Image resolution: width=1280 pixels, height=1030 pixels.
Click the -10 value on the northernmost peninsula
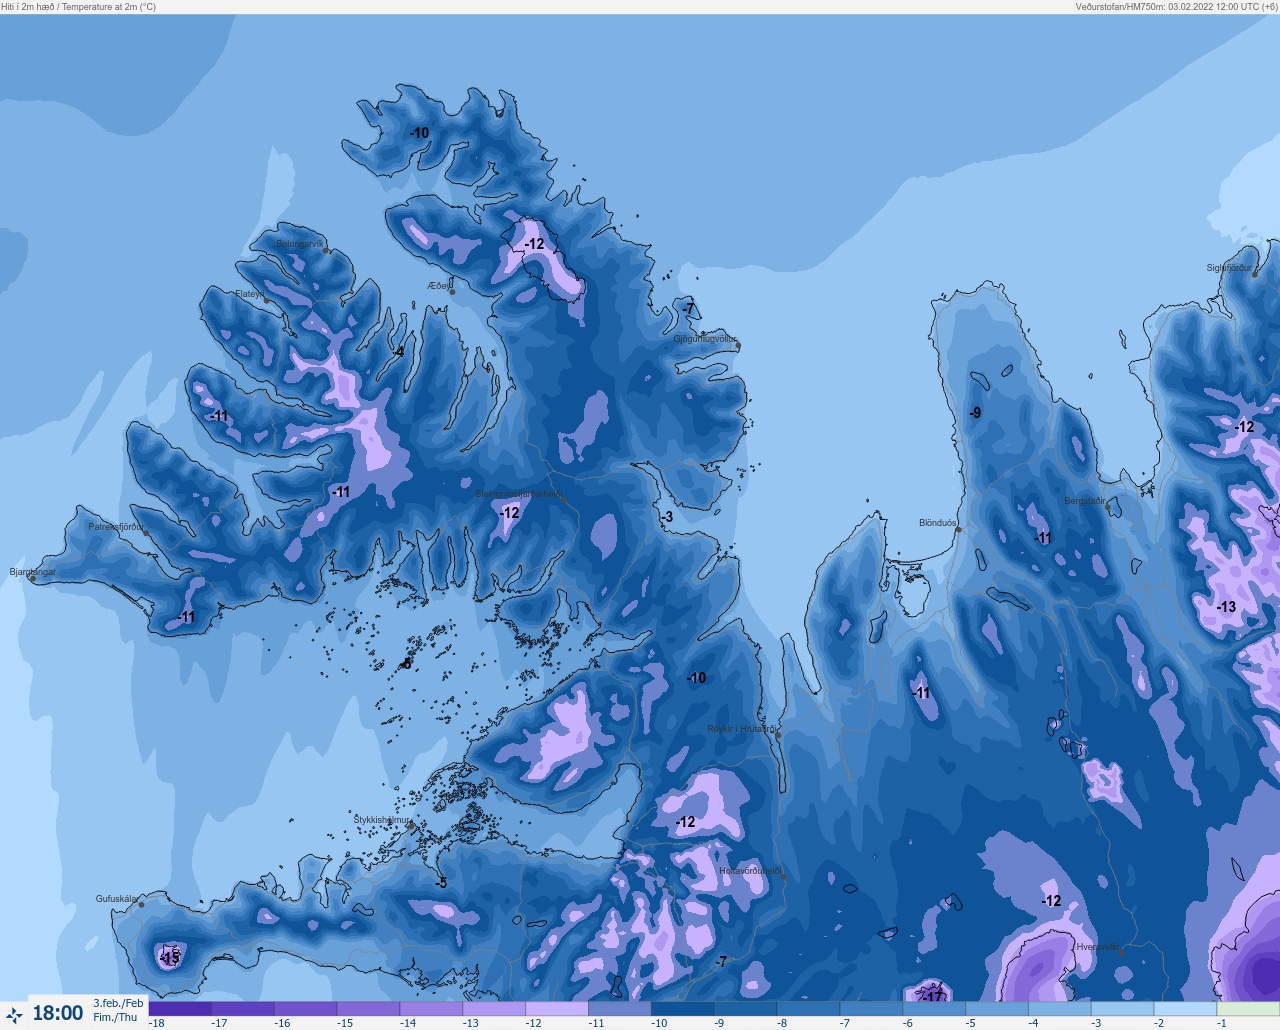point(419,133)
